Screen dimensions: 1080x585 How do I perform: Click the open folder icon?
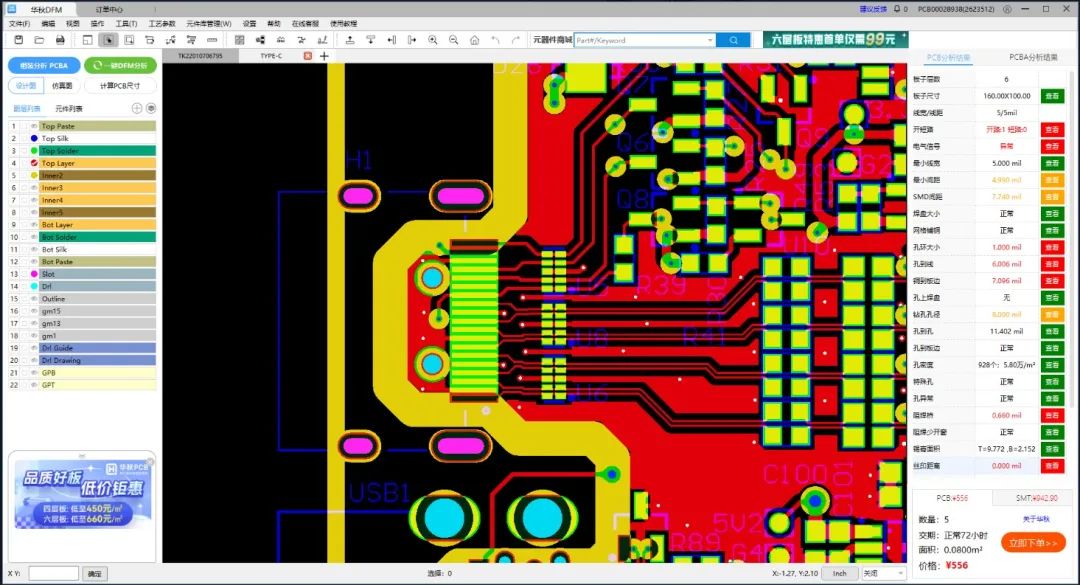38,40
